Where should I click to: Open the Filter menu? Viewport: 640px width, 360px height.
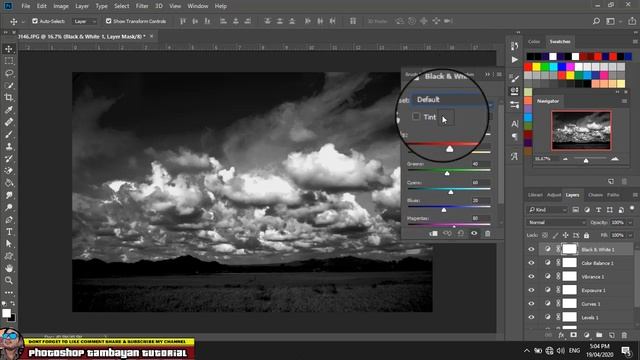click(142, 6)
